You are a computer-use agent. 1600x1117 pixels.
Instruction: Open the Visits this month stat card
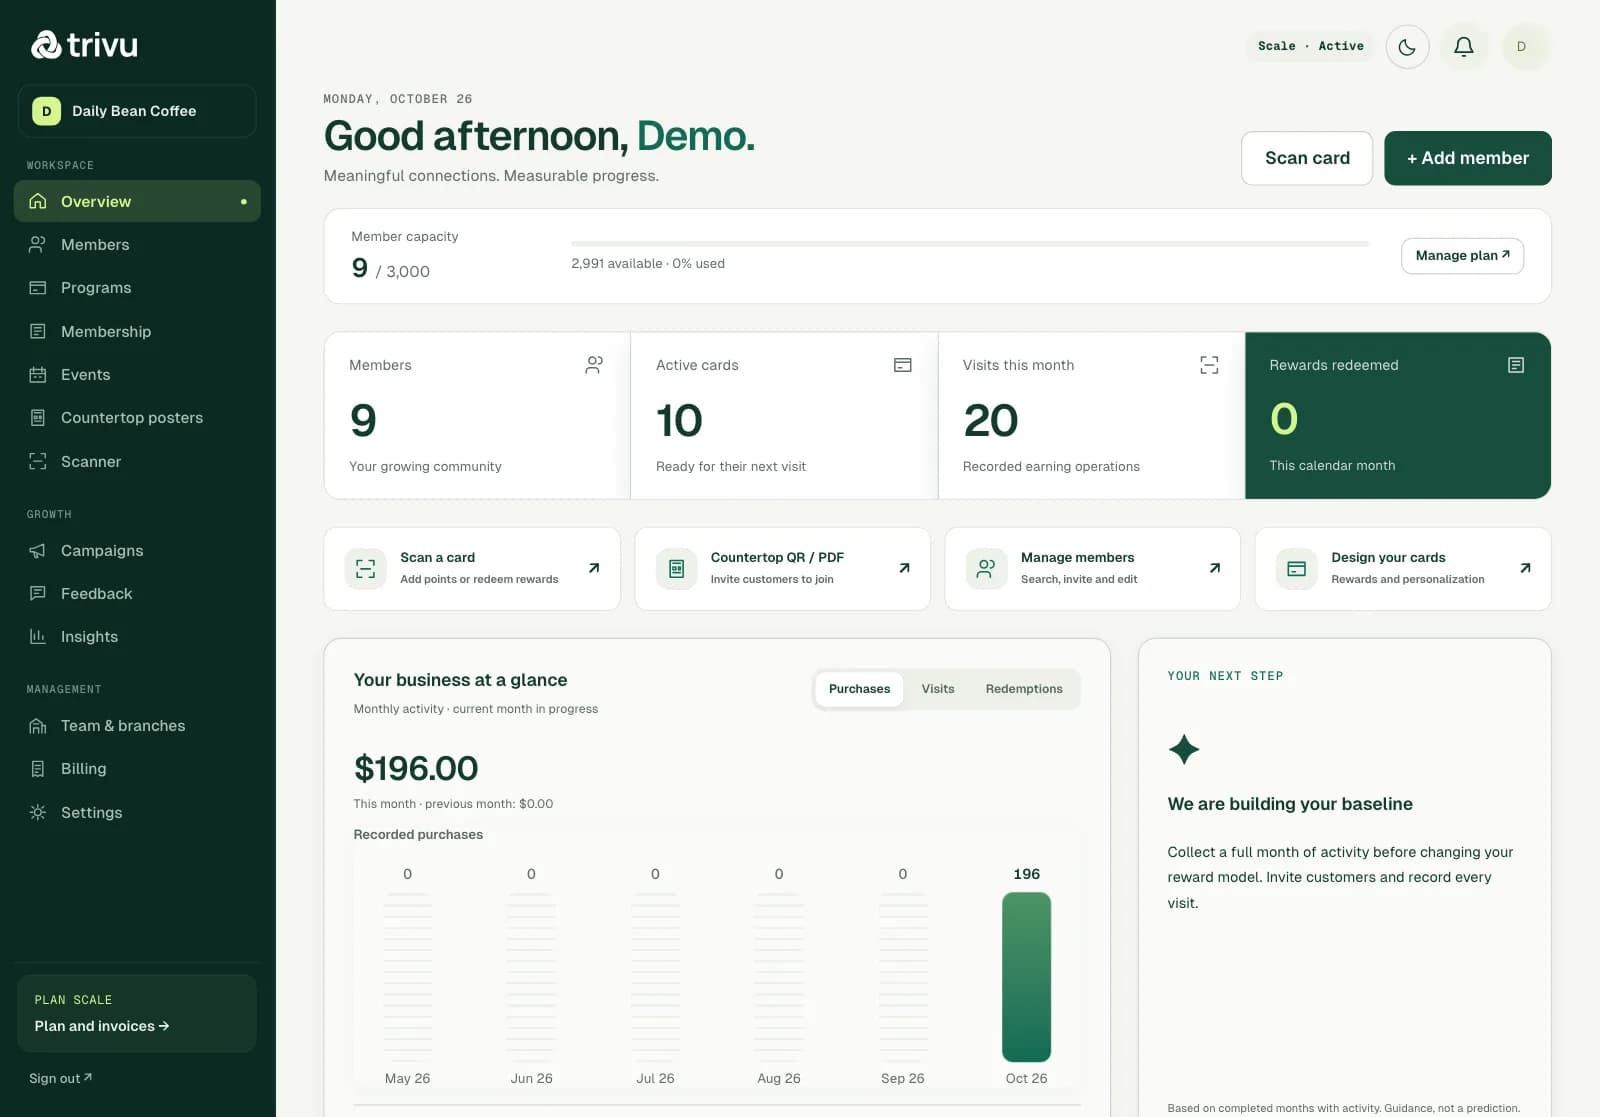point(1091,416)
